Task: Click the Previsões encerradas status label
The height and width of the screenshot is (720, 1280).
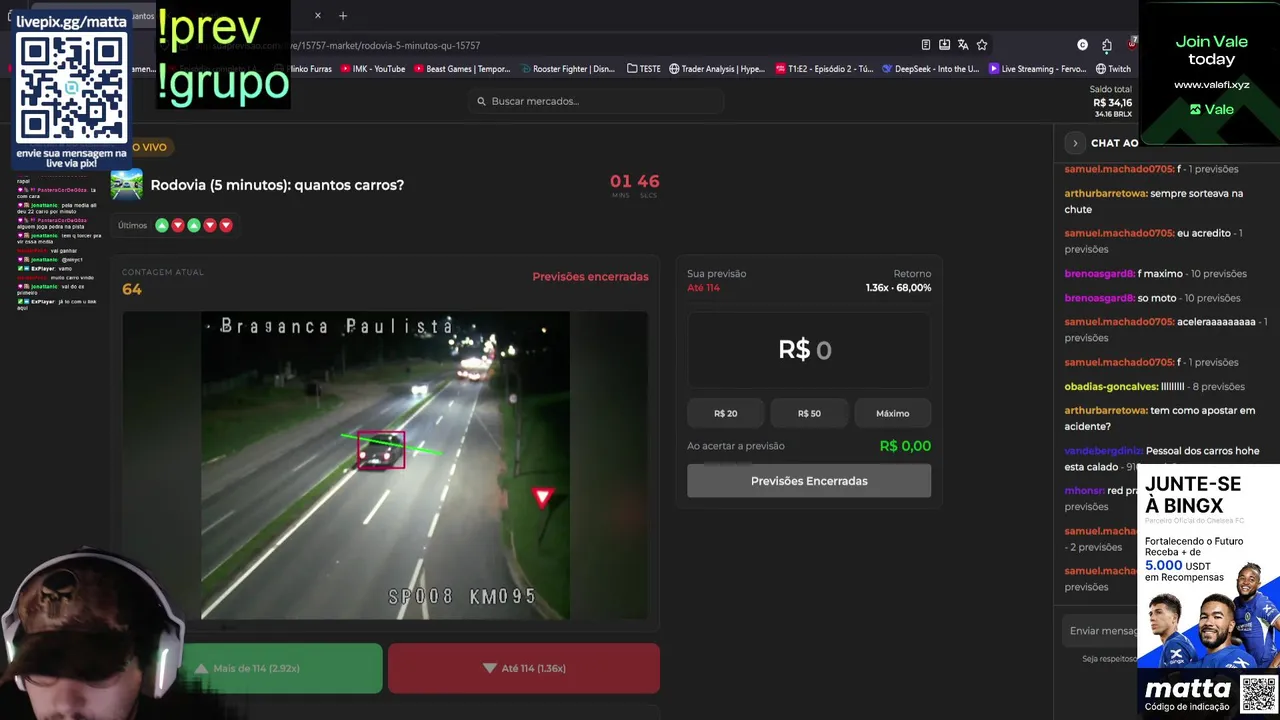Action: click(590, 277)
